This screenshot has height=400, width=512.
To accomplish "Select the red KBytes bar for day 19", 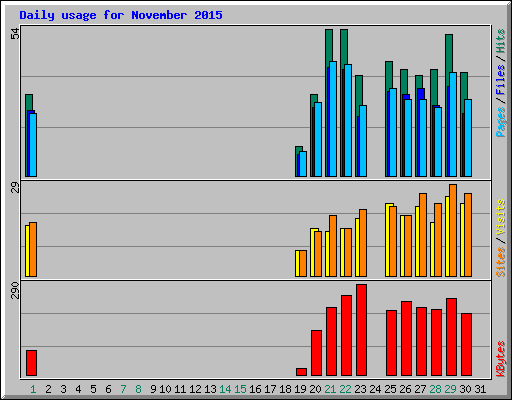I will pyautogui.click(x=301, y=372).
